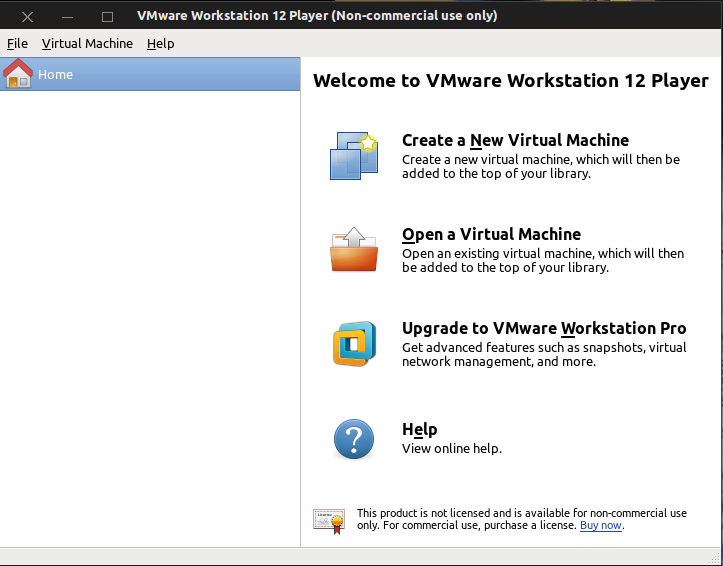Image resolution: width=723 pixels, height=566 pixels.
Task: Click the blue question mark Help icon
Action: (x=354, y=439)
